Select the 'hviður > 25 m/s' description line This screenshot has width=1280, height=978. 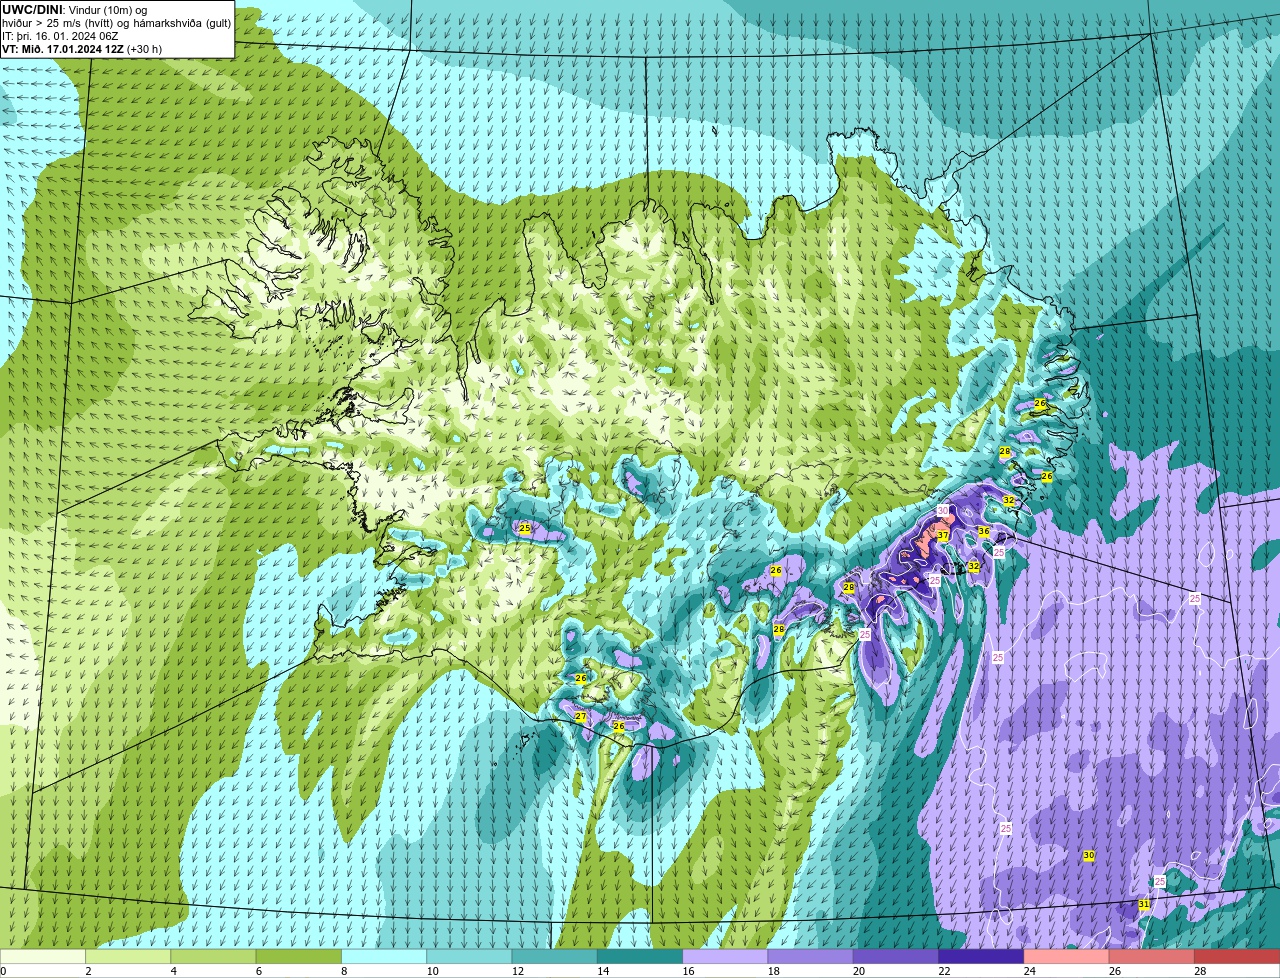[x=117, y=23]
